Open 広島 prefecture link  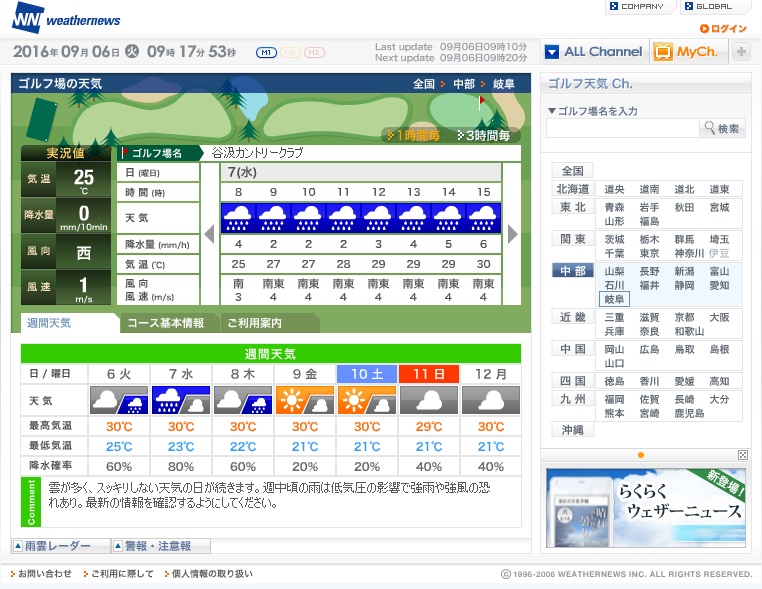click(x=649, y=349)
